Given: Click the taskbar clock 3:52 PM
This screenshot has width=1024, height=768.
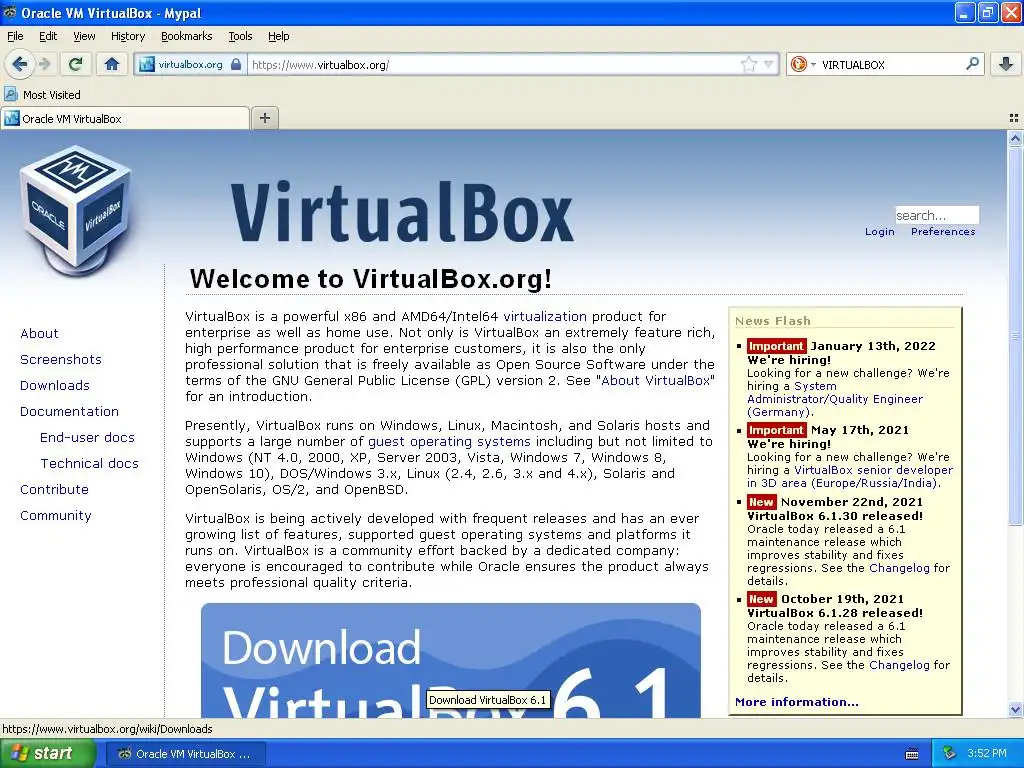Looking at the screenshot, I should 987,754.
